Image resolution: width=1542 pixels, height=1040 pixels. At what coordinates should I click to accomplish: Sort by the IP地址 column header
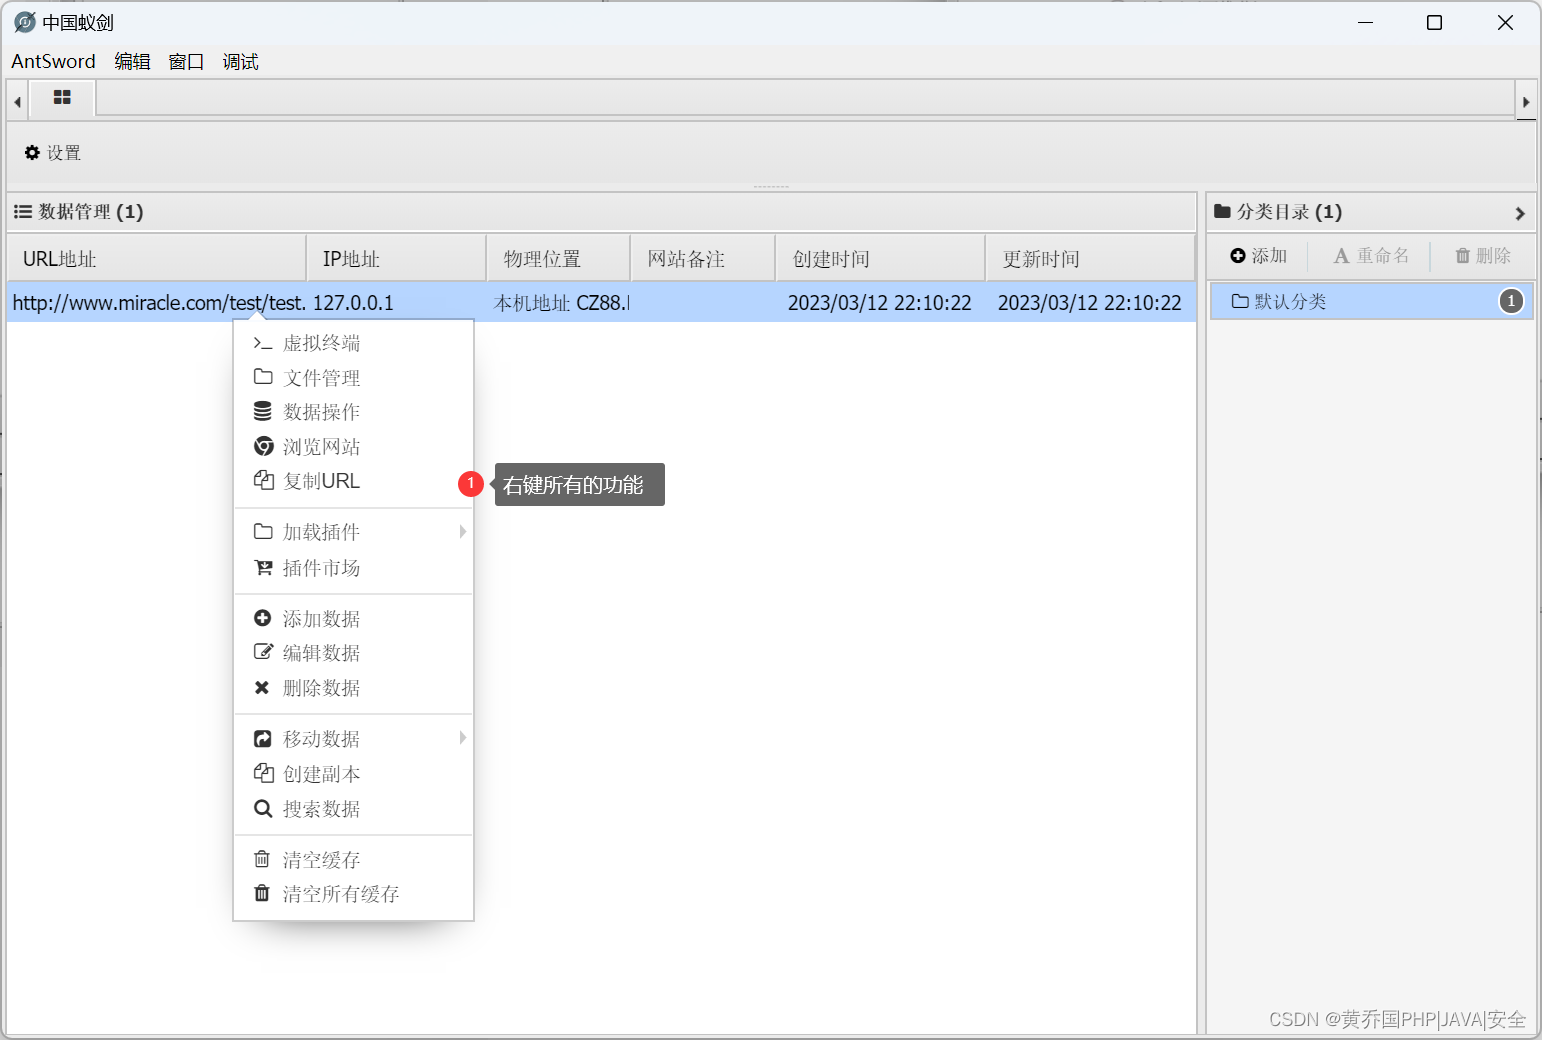point(396,259)
